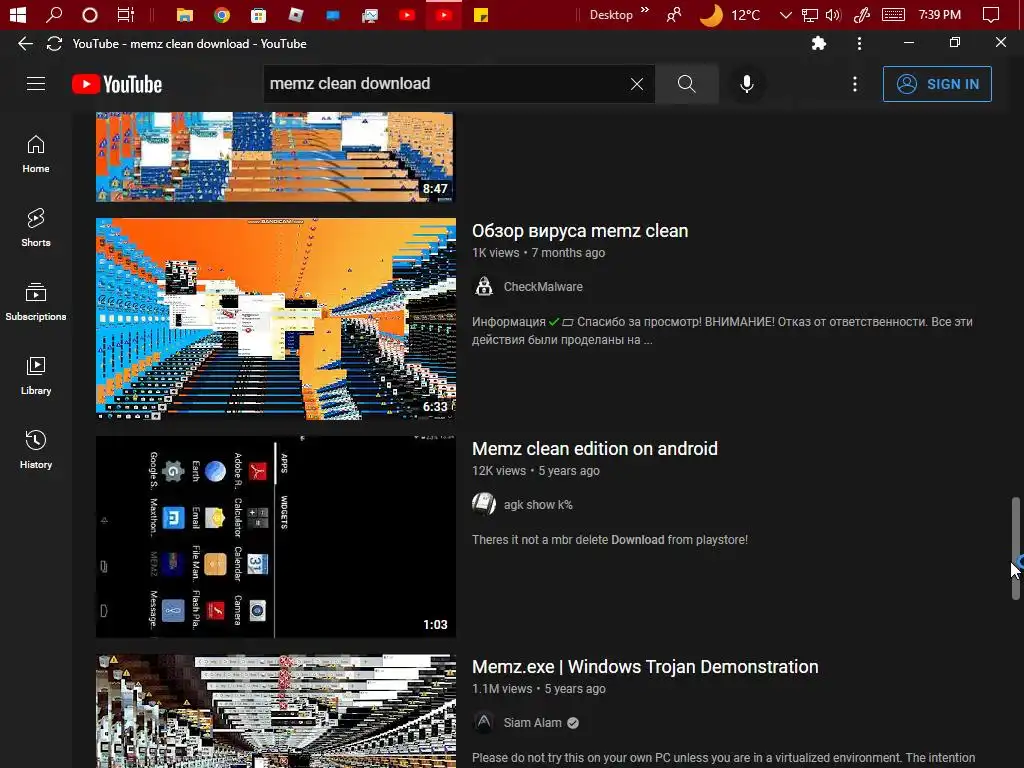Open Home in the sidebar
Viewport: 1024px width, 768px height.
[x=36, y=154]
